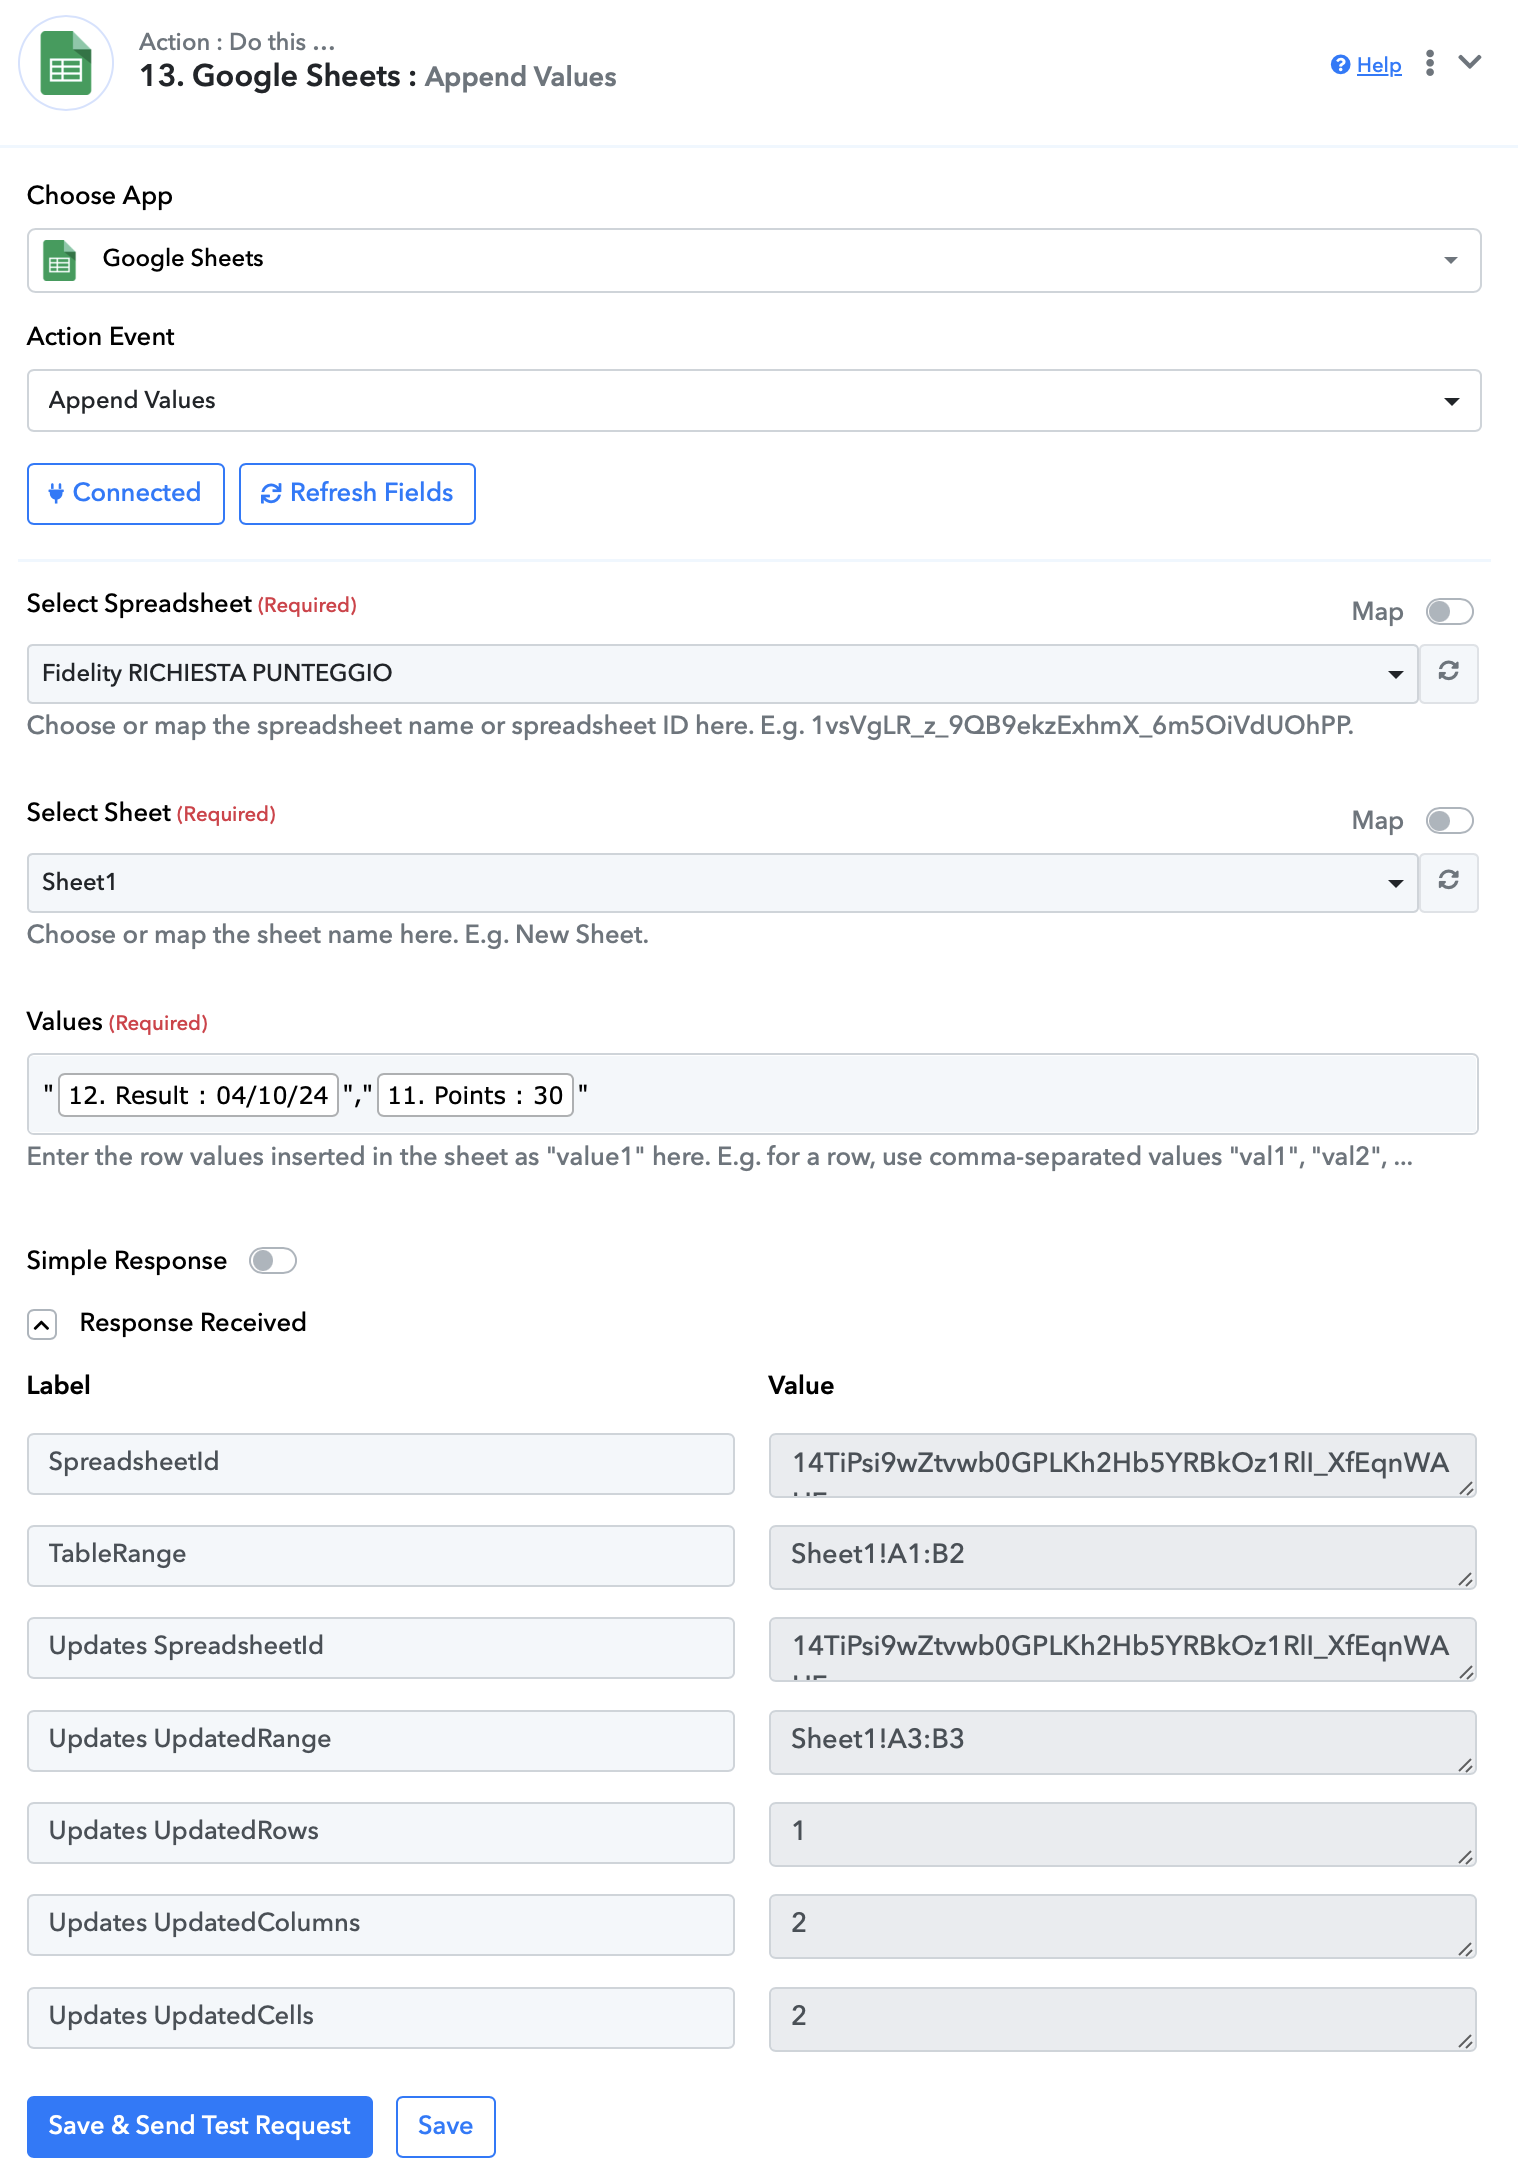Toggle Map switch for Select Spreadsheet
The image size is (1518, 2174).
point(1449,611)
